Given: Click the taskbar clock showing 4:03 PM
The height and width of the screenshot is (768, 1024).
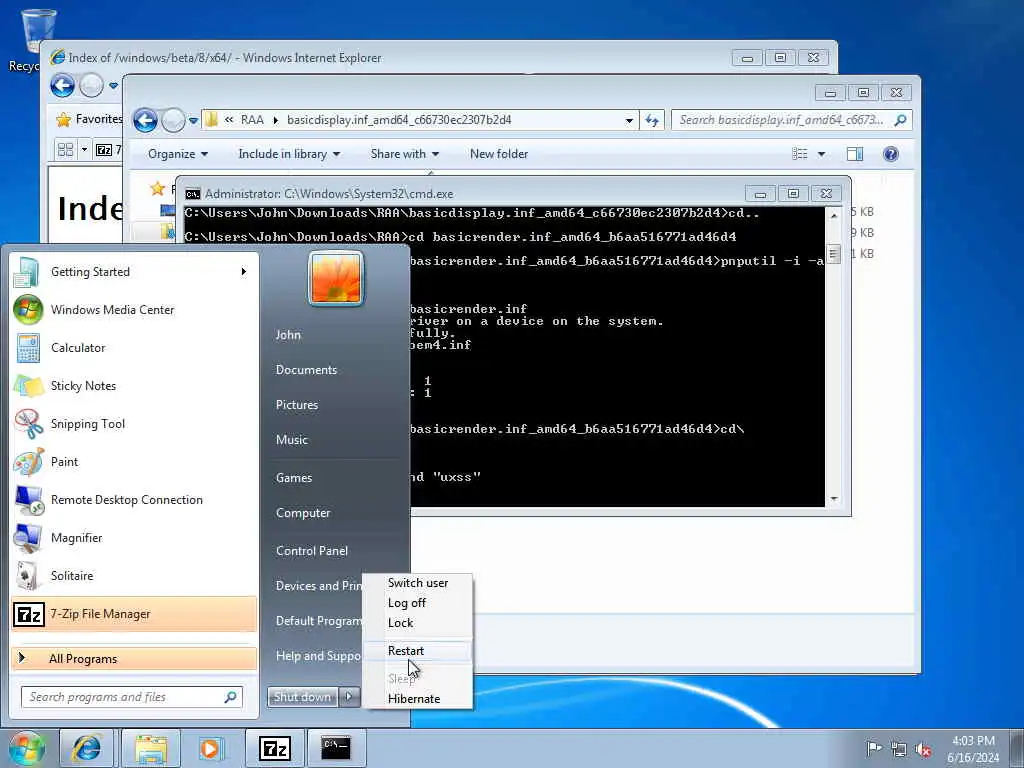Looking at the screenshot, I should [973, 749].
